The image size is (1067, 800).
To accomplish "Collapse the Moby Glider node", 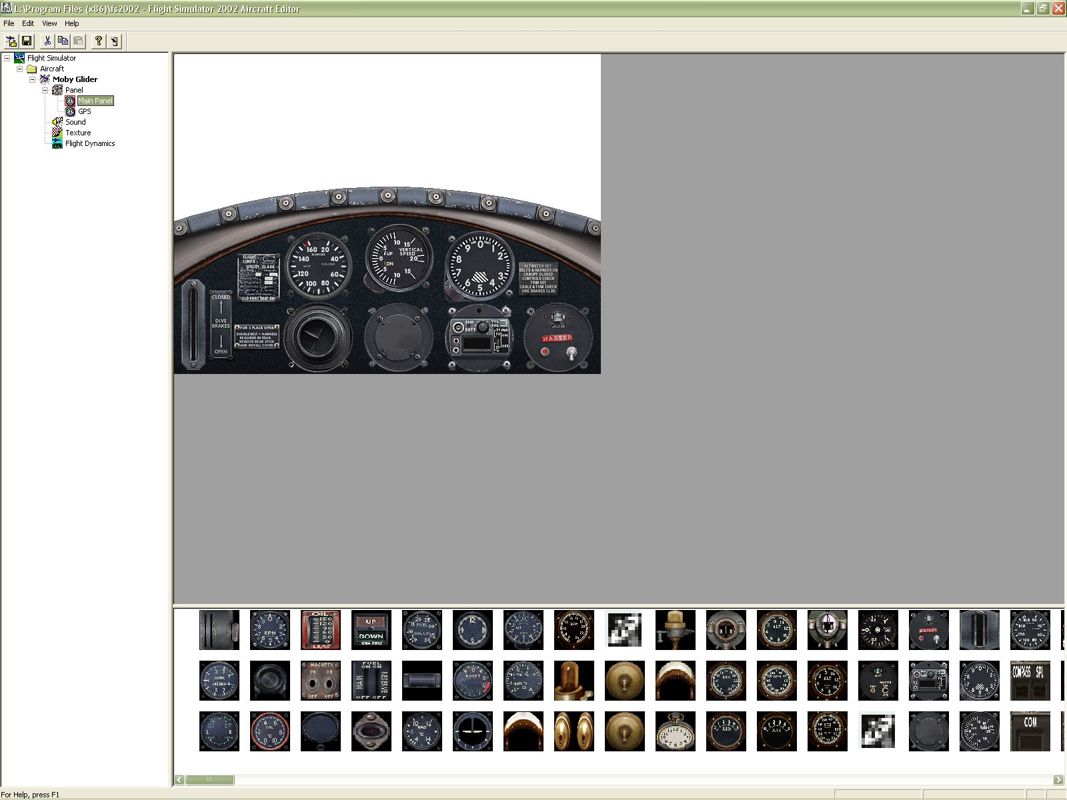I will click(32, 79).
